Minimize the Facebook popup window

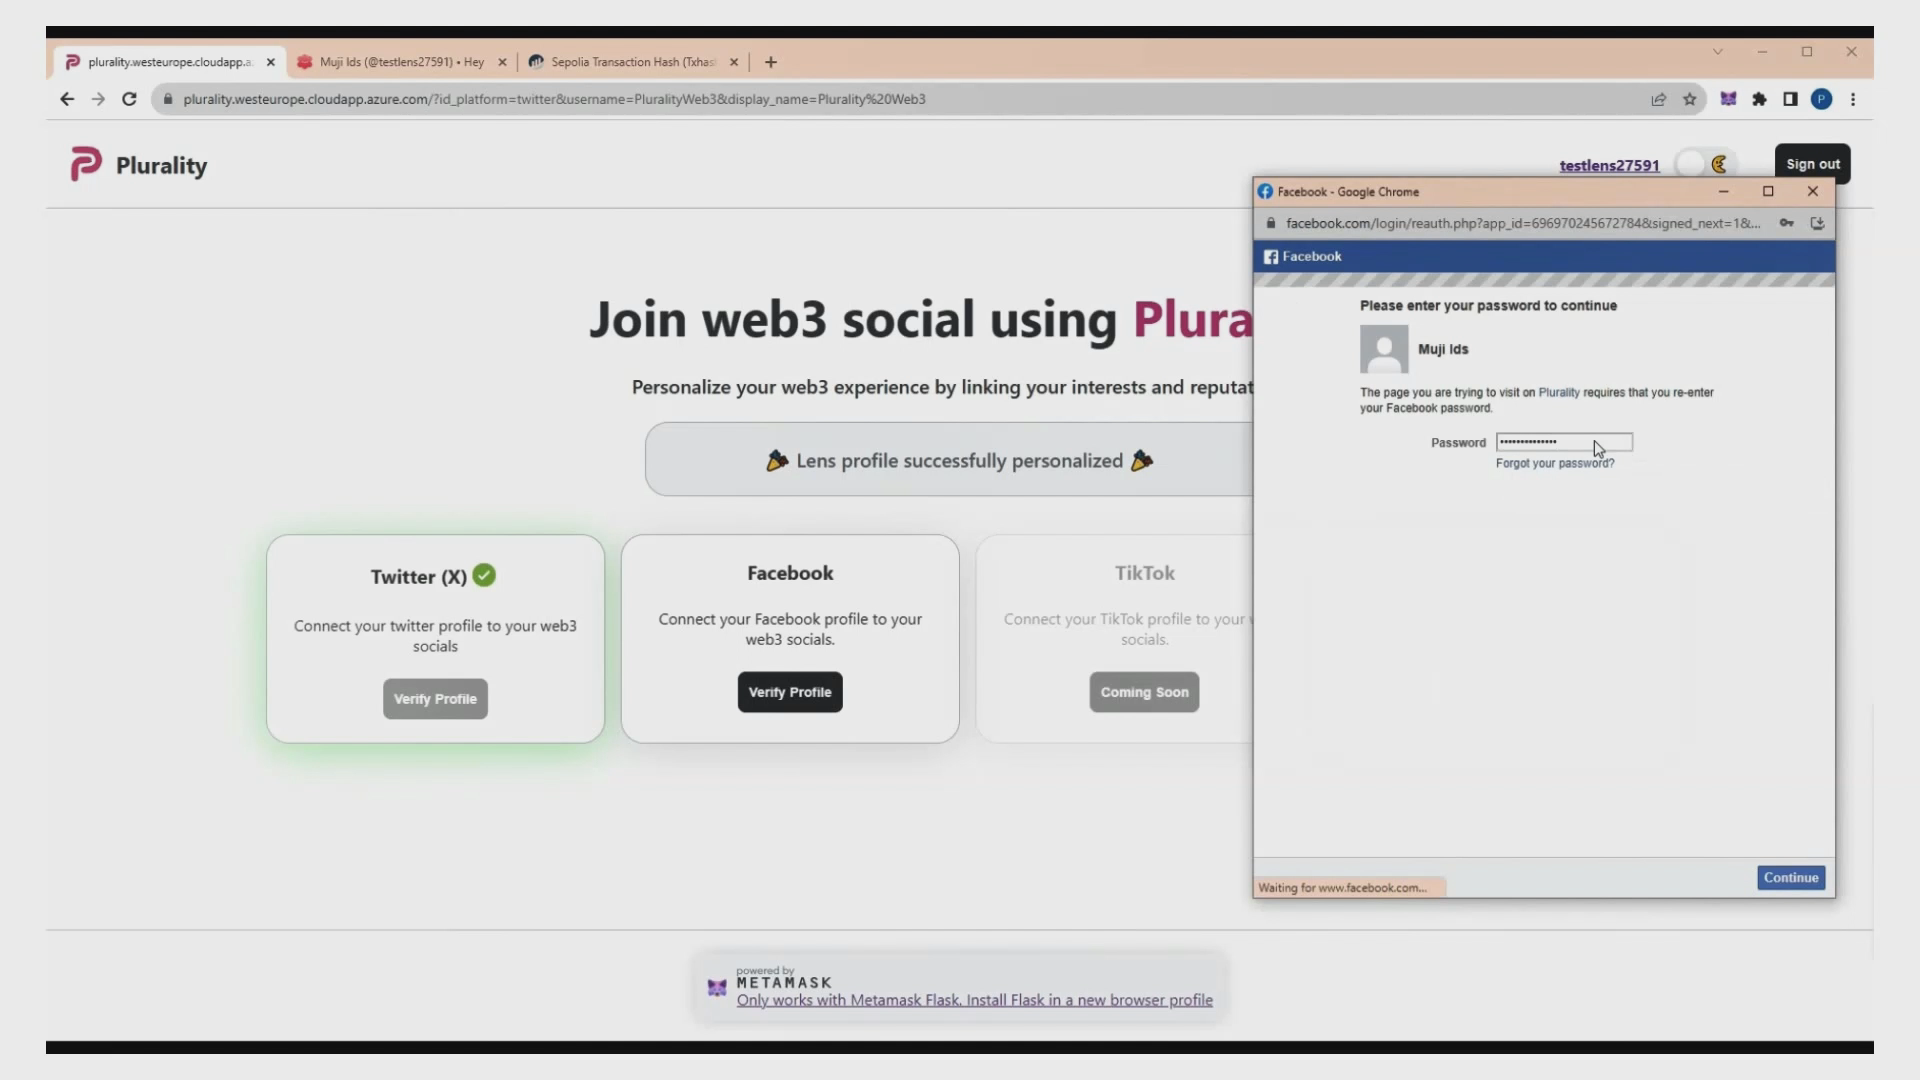pos(1723,191)
